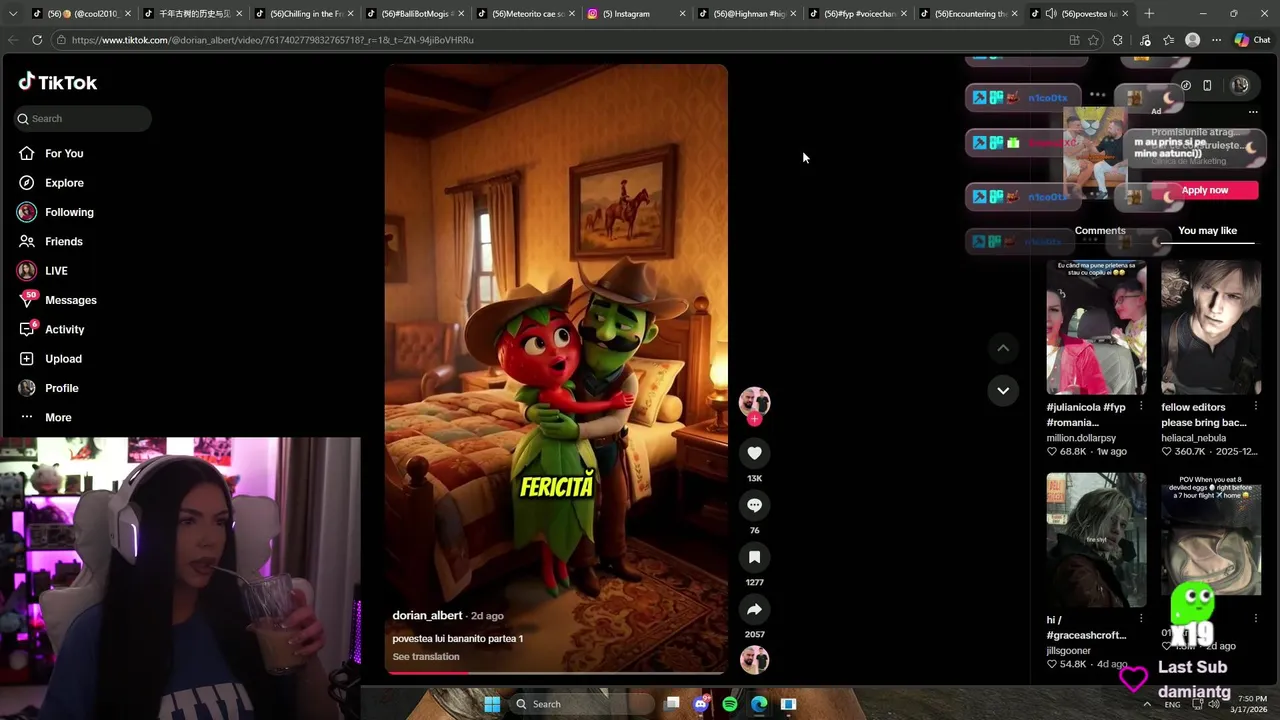This screenshot has height=720, width=1280.
Task: Bookmark the video to favorites
Action: tap(754, 557)
